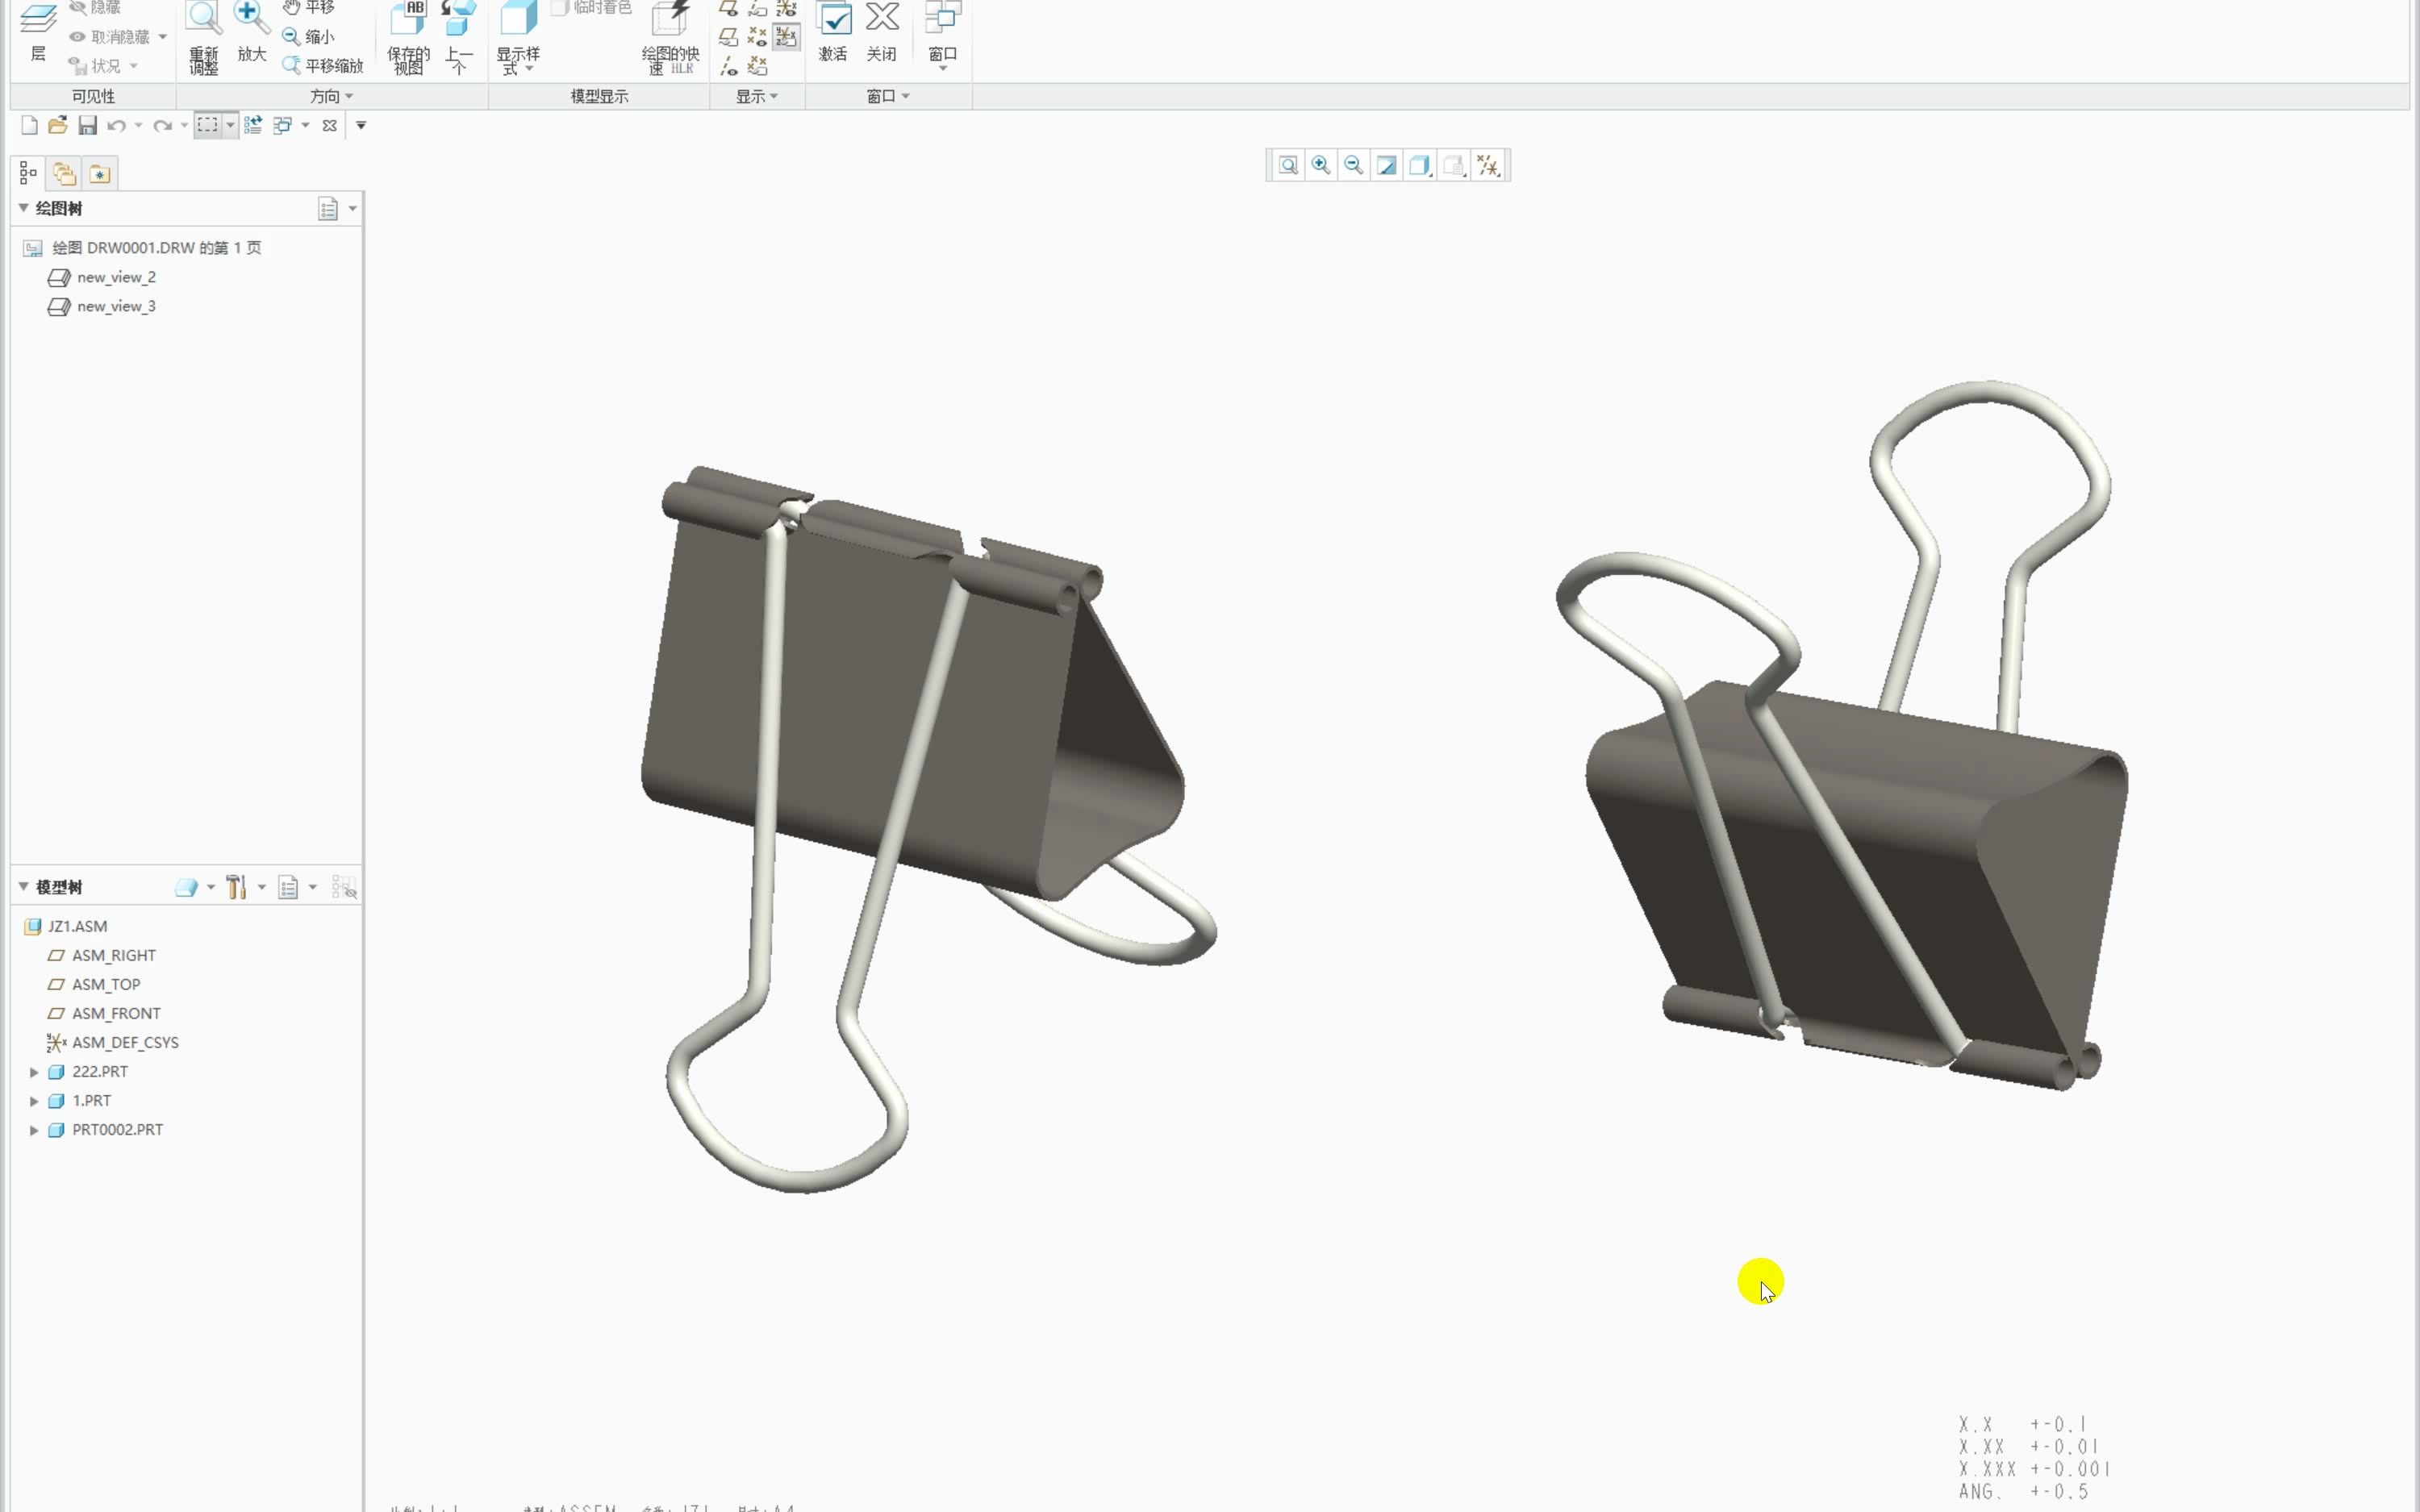Image resolution: width=2420 pixels, height=1512 pixels.
Task: Collapse the 绘图树 drawing tree panel
Action: point(23,208)
